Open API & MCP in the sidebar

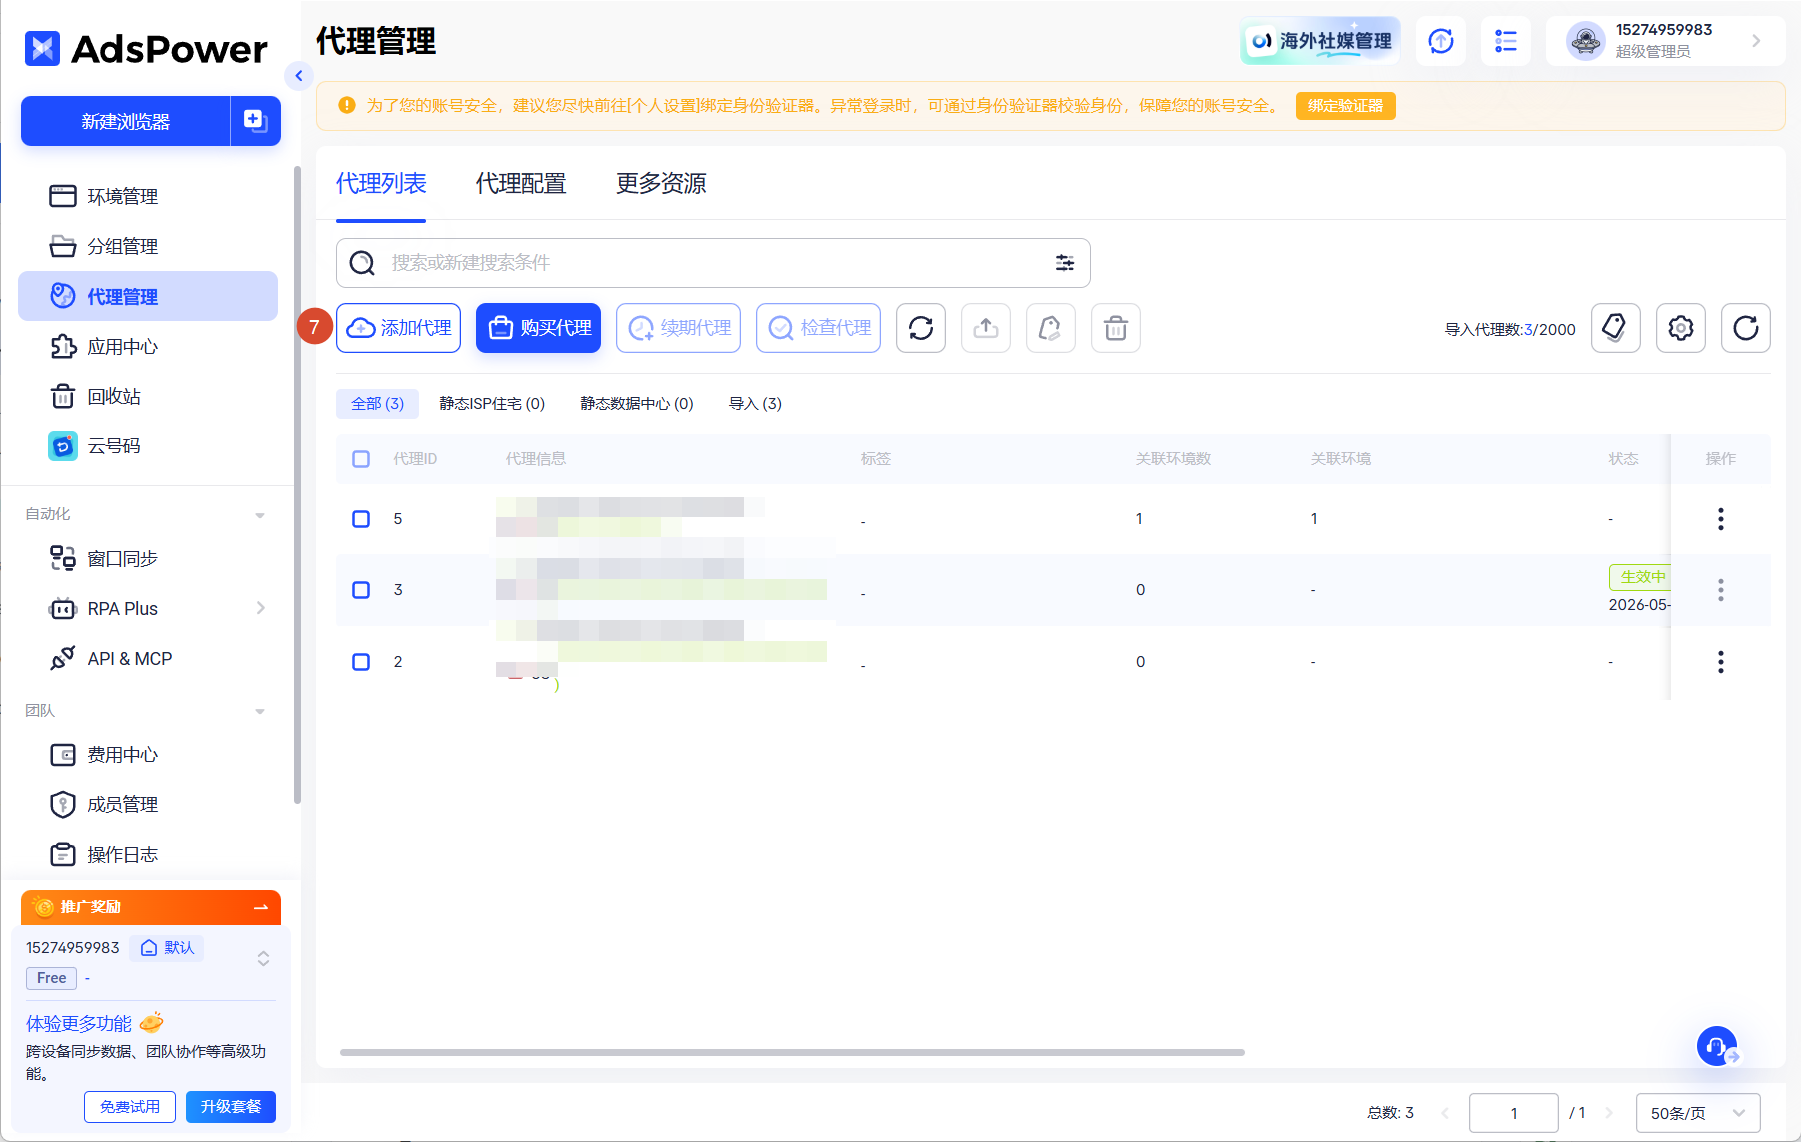(x=148, y=658)
